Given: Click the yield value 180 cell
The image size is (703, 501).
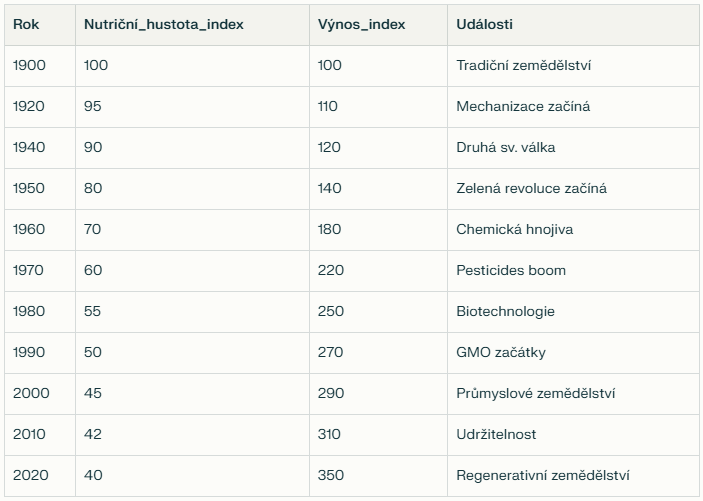Looking at the screenshot, I should tap(378, 230).
